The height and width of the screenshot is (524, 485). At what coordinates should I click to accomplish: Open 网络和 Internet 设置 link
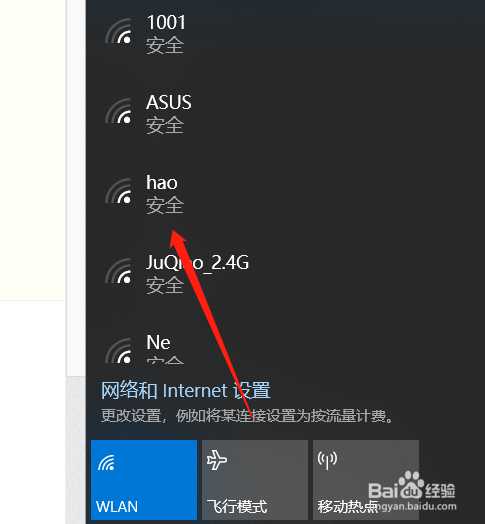click(186, 390)
